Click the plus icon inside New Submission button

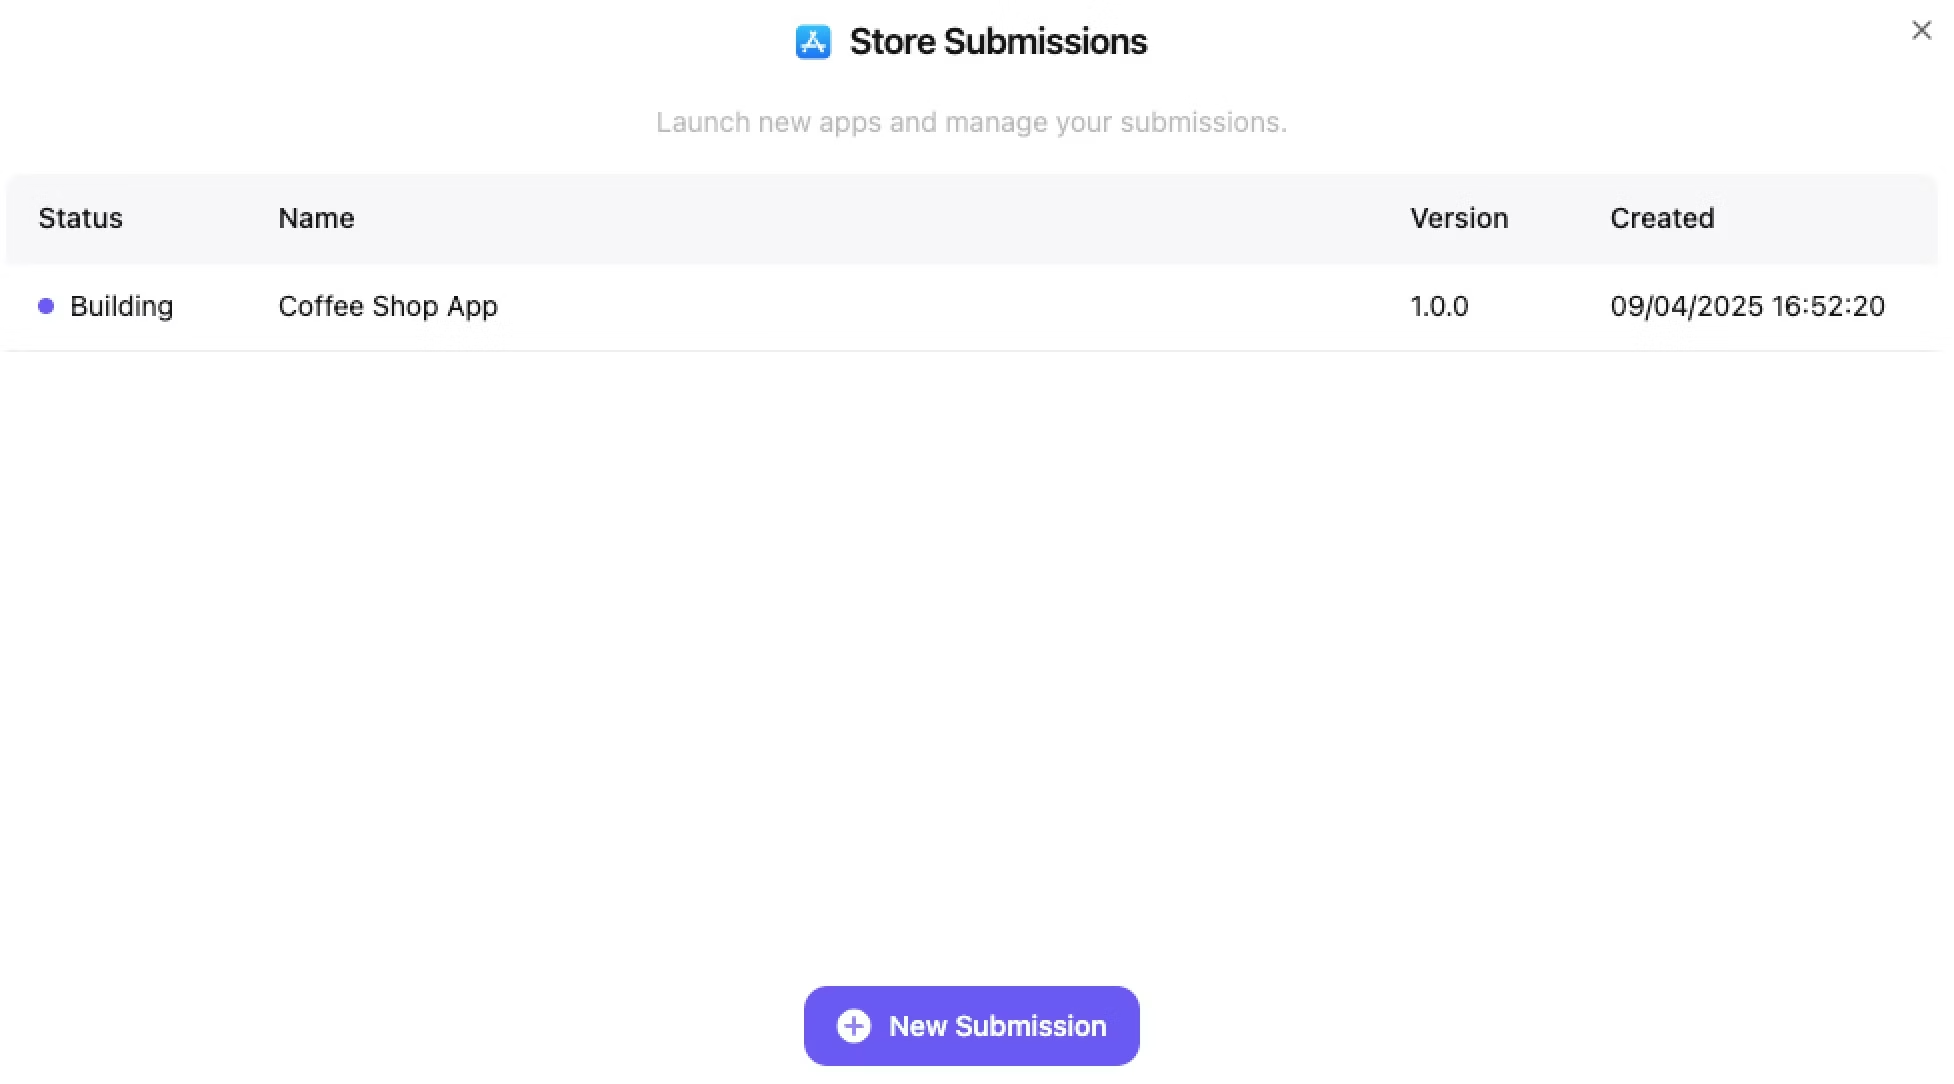coord(852,1025)
